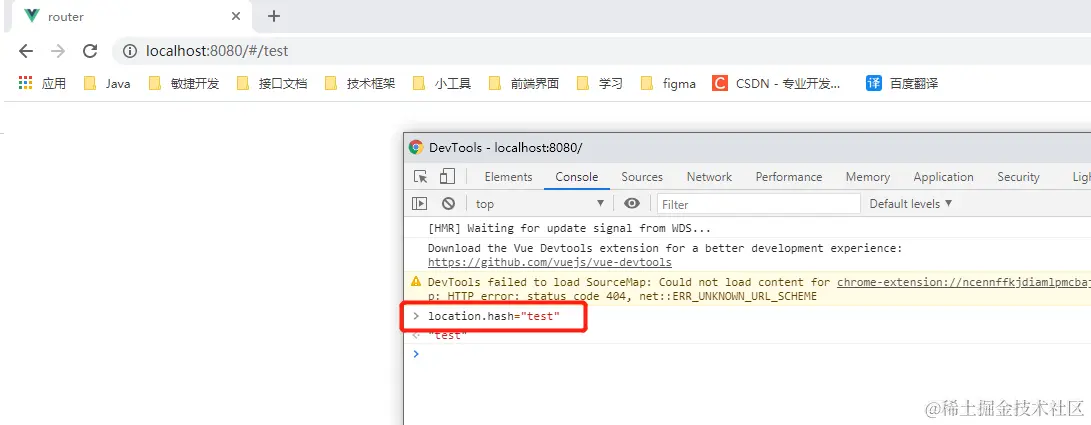This screenshot has height=425, width=1091.
Task: Click the HMR waiting message line
Action: tap(569, 228)
